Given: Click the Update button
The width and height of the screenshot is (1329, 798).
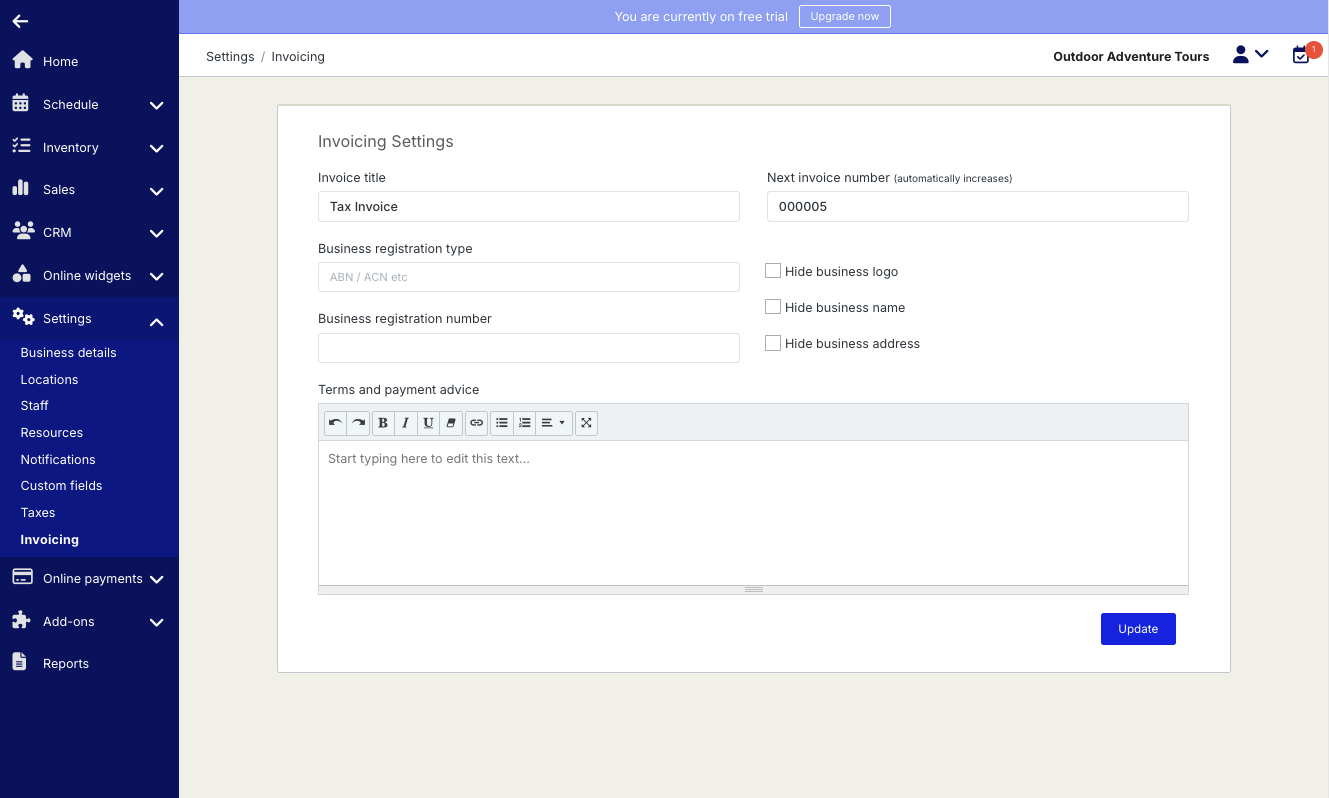Looking at the screenshot, I should coord(1138,629).
